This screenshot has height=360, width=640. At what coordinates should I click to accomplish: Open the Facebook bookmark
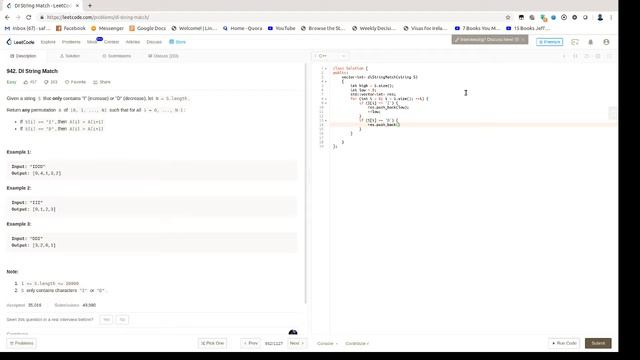coord(71,28)
